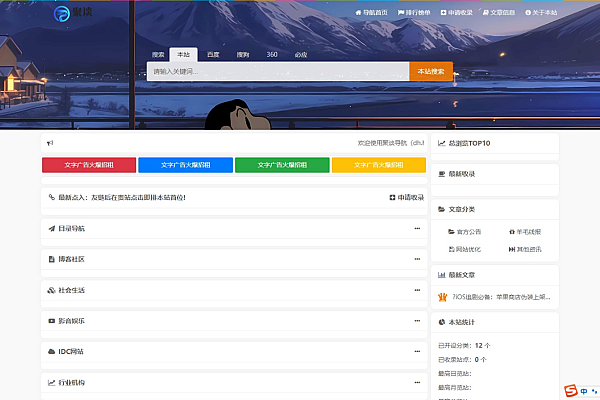Viewport: 600px width, 400px height.
Task: Open more options for IDC网站
Action: tap(417, 351)
